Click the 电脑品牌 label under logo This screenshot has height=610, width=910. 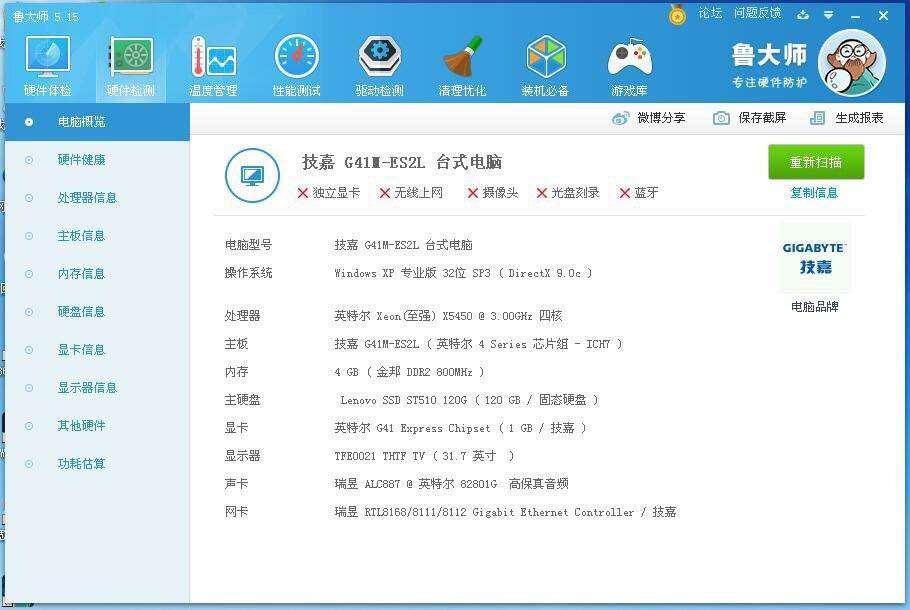pos(815,306)
